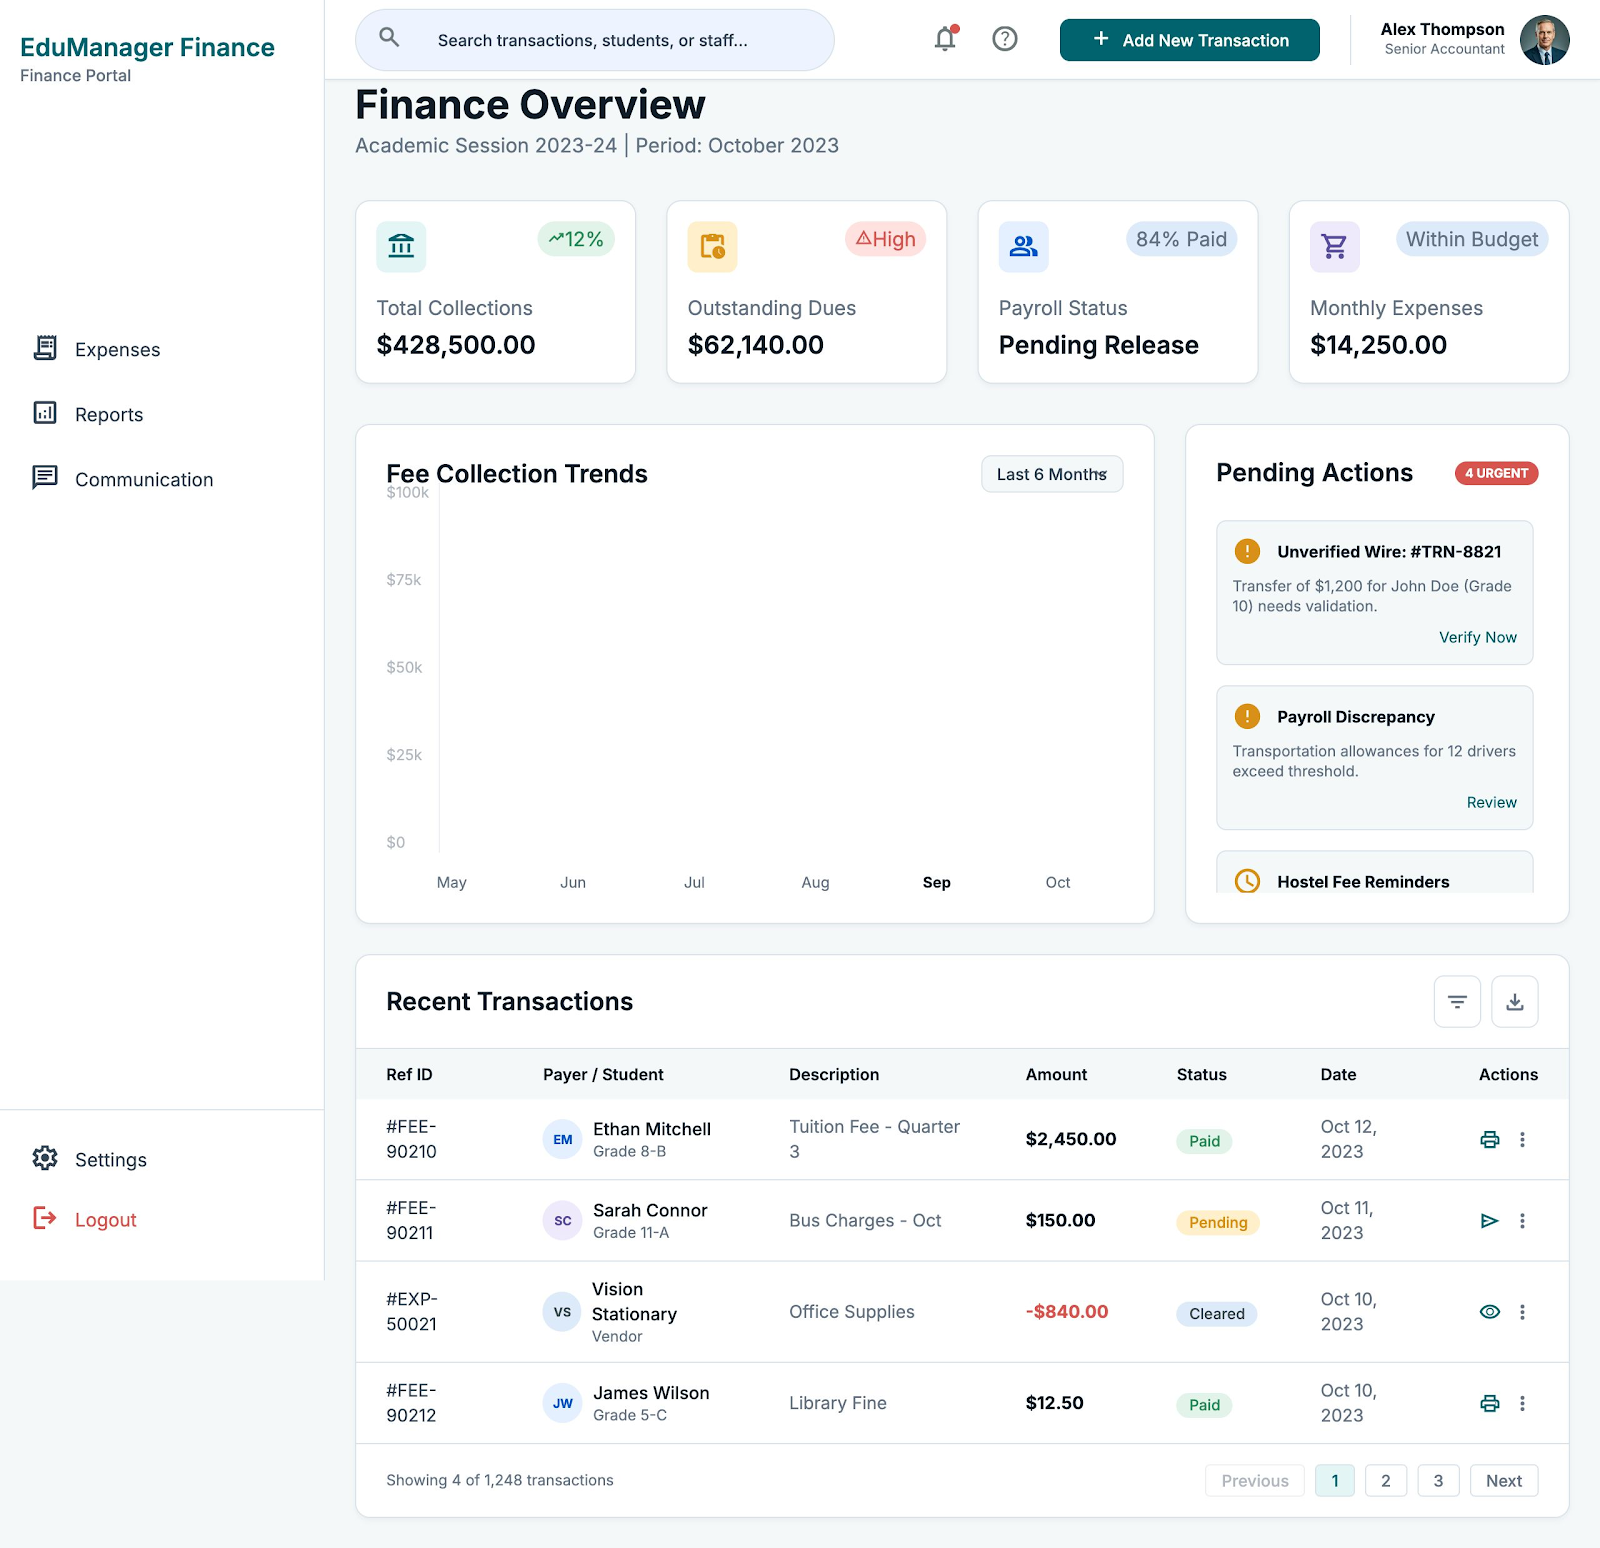Screen dimensions: 1600x1548
Task: Click the High alert badge
Action: [886, 239]
